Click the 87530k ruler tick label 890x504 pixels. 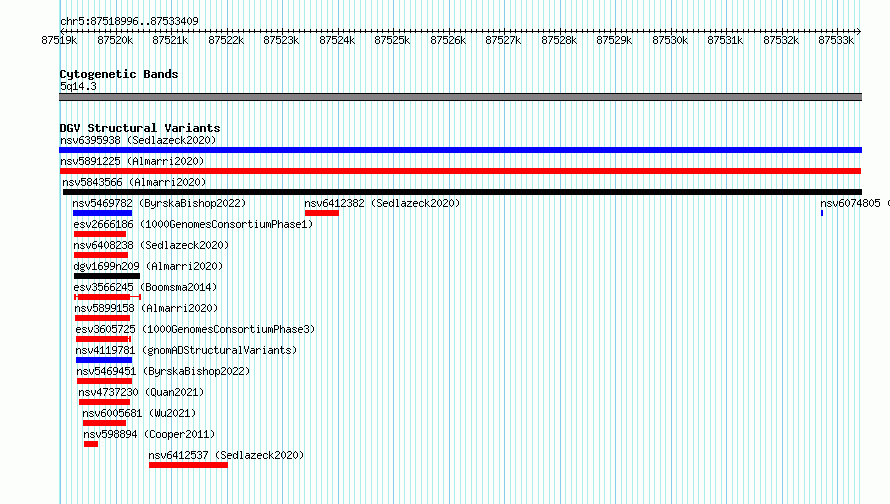pyautogui.click(x=670, y=40)
